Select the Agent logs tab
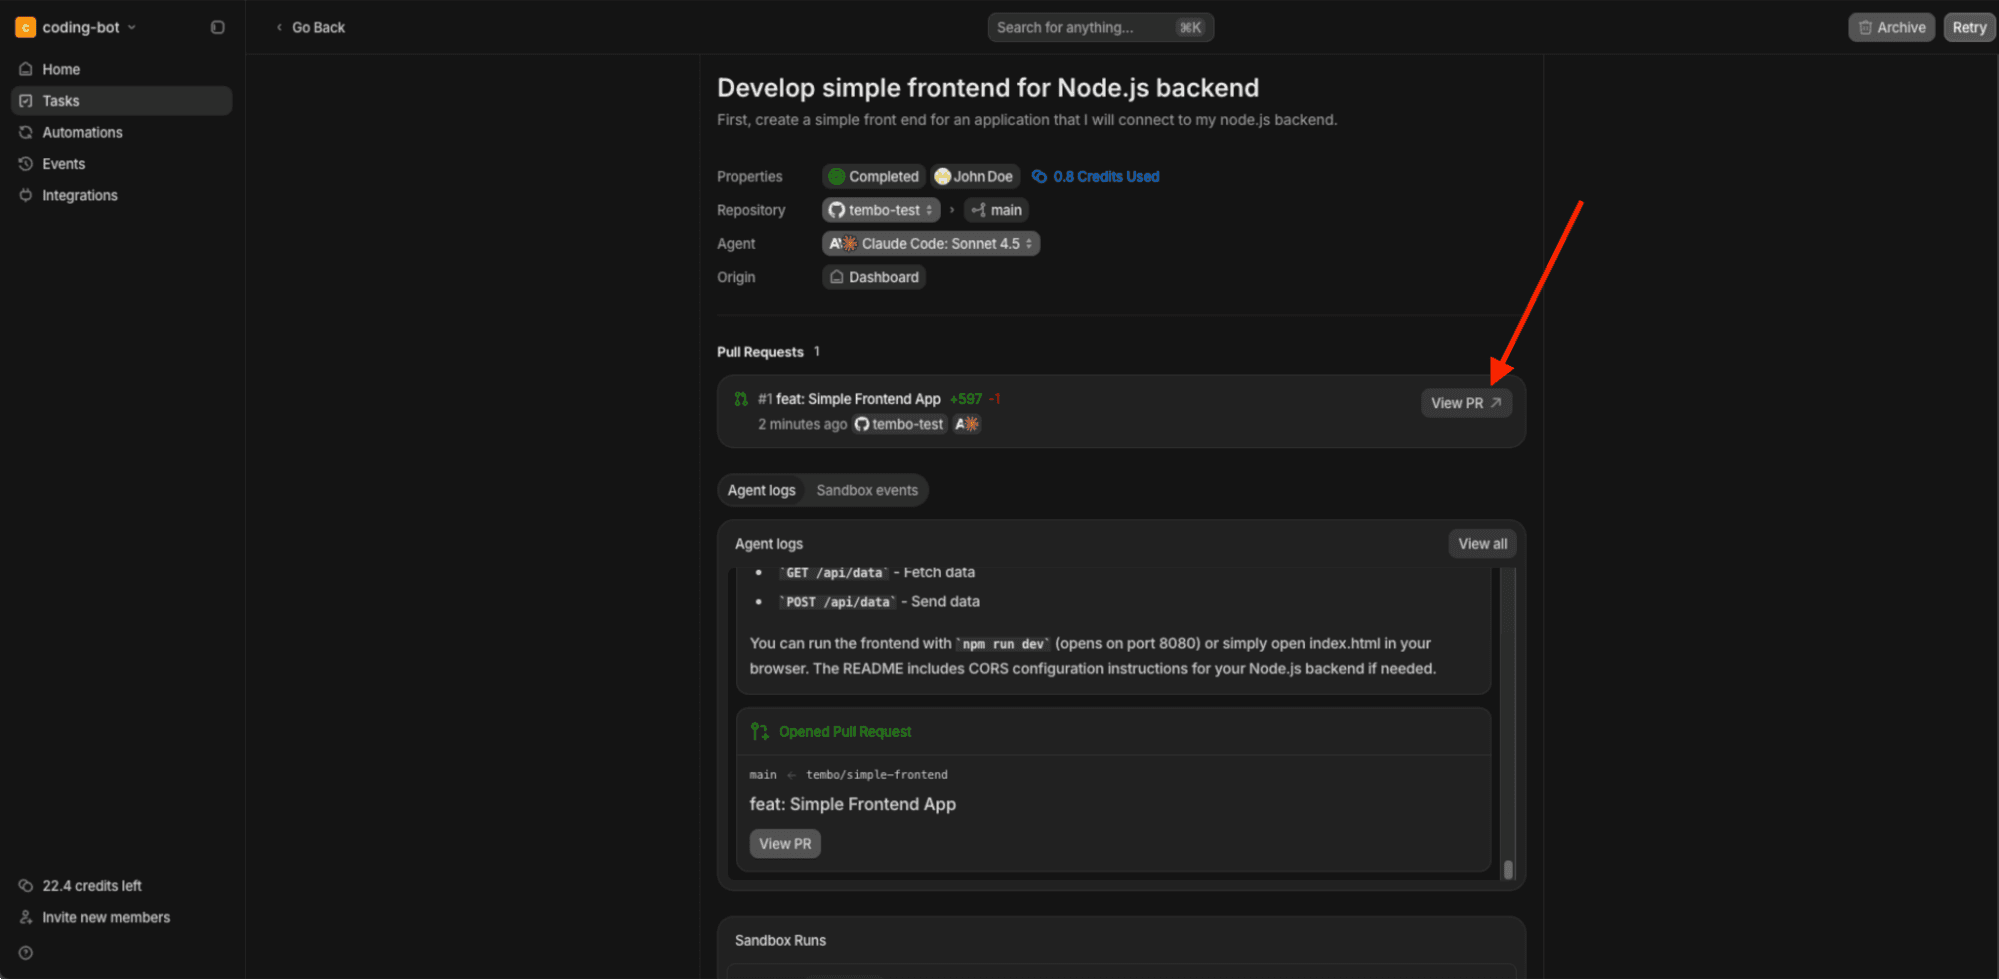The height and width of the screenshot is (980, 1999). [761, 490]
